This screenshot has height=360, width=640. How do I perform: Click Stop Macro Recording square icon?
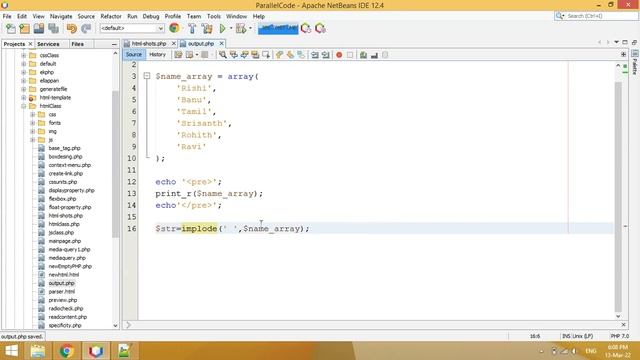[x=350, y=55]
